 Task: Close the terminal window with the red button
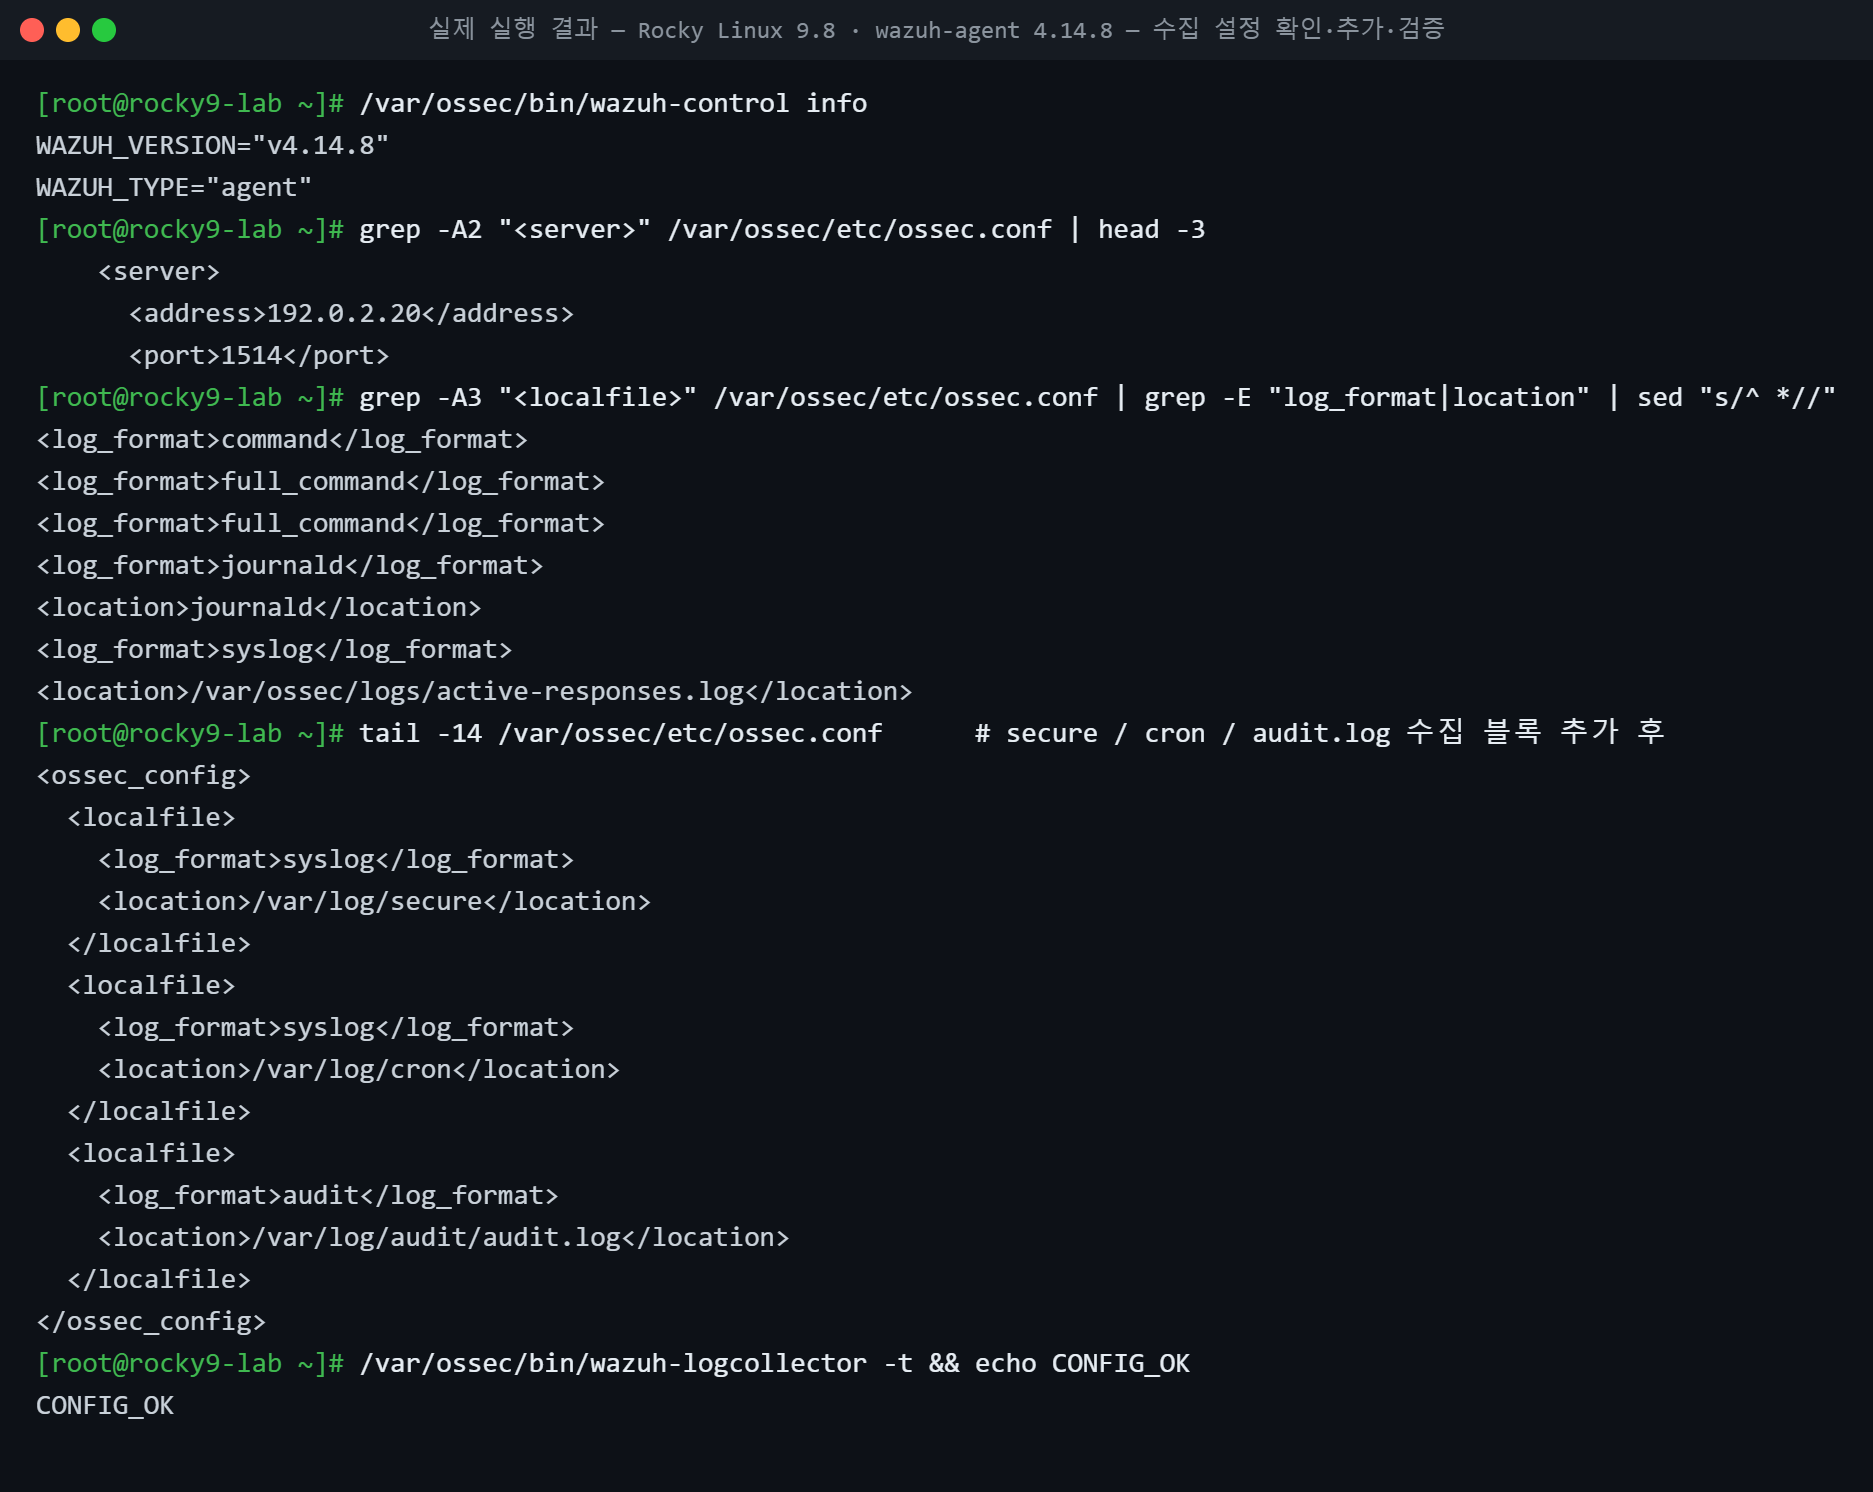32,30
